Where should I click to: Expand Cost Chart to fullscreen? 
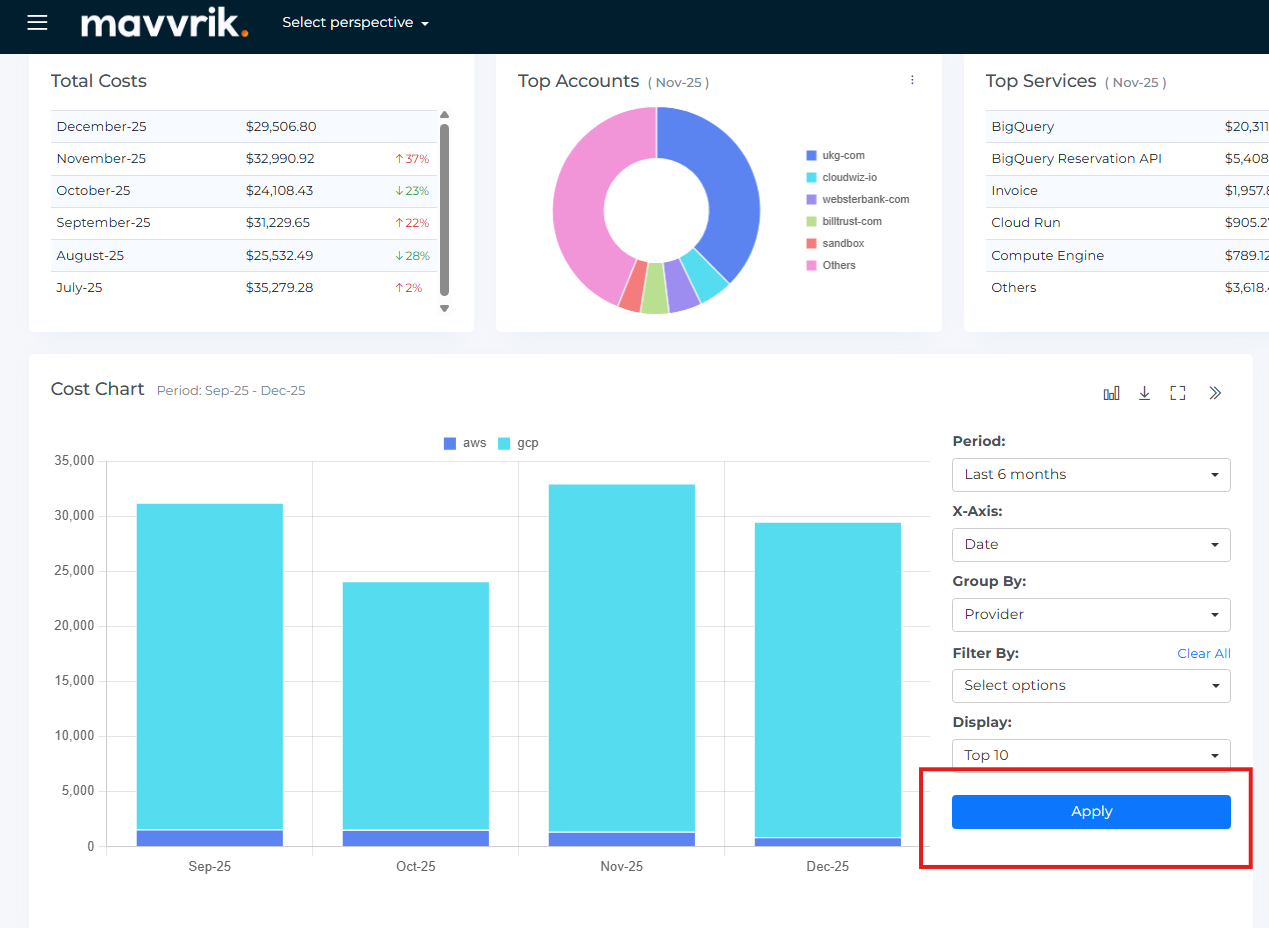1178,393
